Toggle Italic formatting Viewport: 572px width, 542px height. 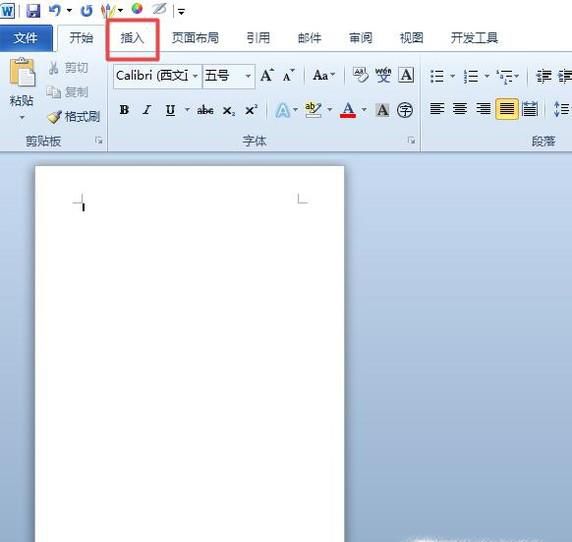point(147,110)
